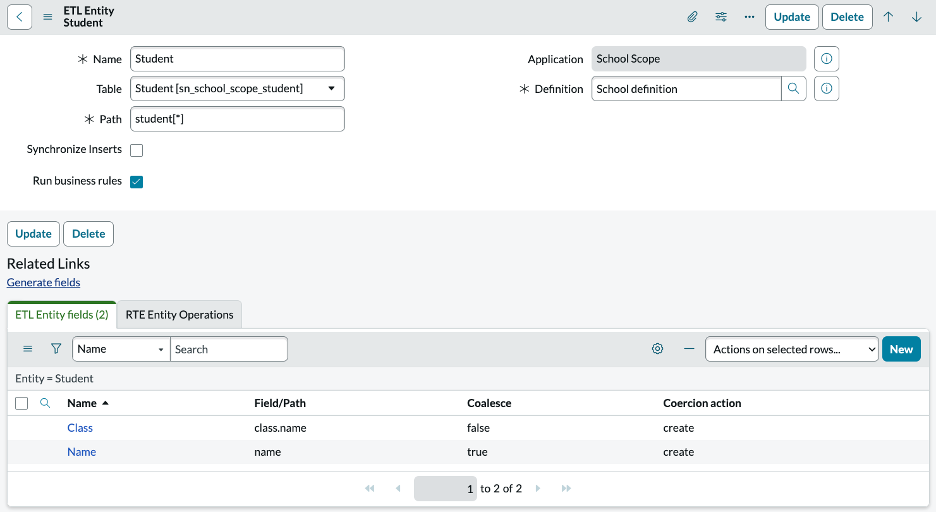Click Coalesce value false in Class row
936x512 pixels.
click(x=478, y=428)
